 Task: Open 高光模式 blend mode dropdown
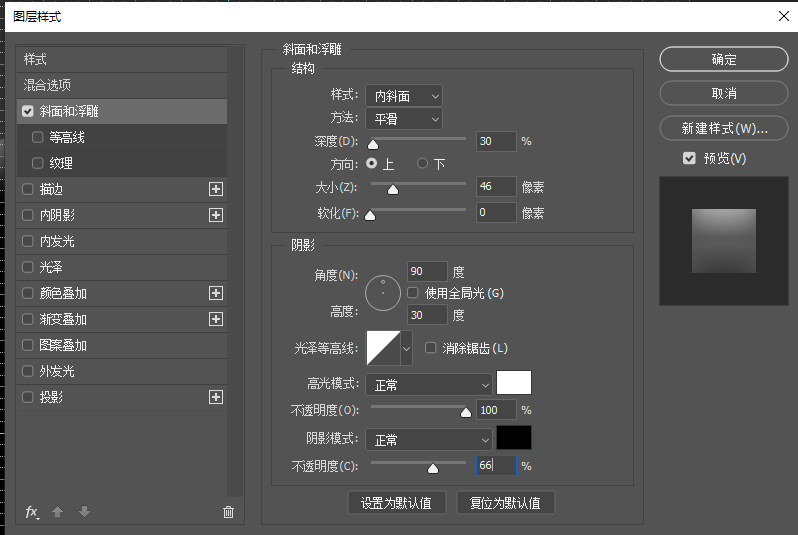[x=429, y=385]
